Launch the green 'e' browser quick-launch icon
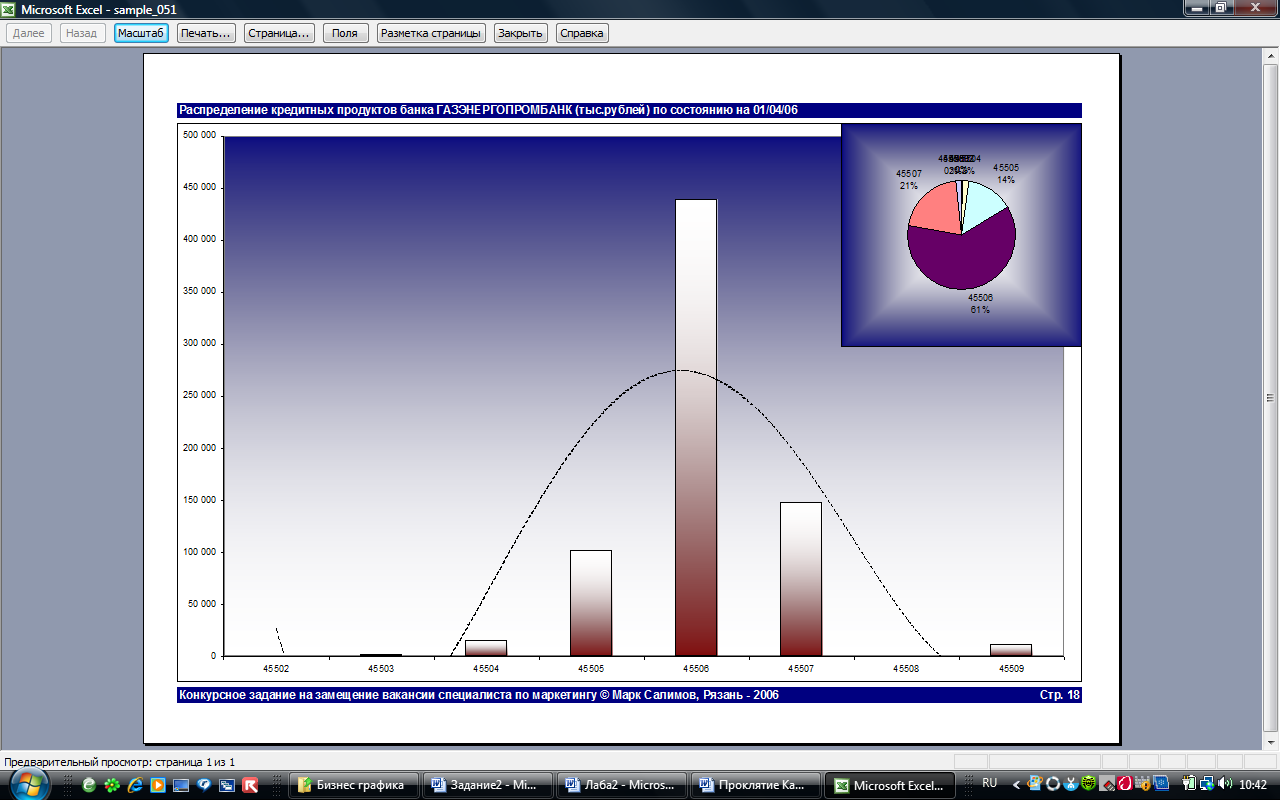Screen dimensions: 1280x800 (x=89, y=785)
